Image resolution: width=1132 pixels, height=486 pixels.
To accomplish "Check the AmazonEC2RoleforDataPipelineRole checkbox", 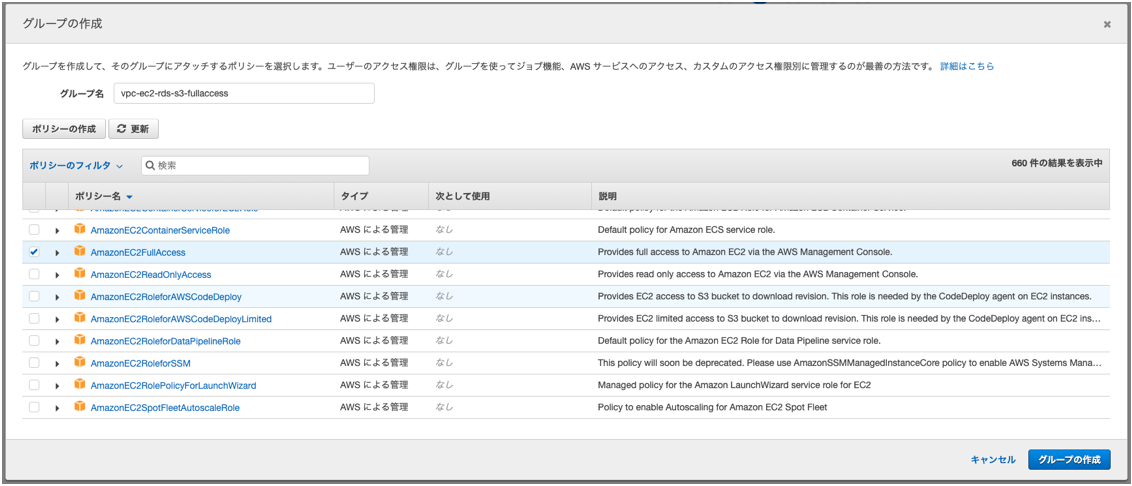I will point(34,341).
